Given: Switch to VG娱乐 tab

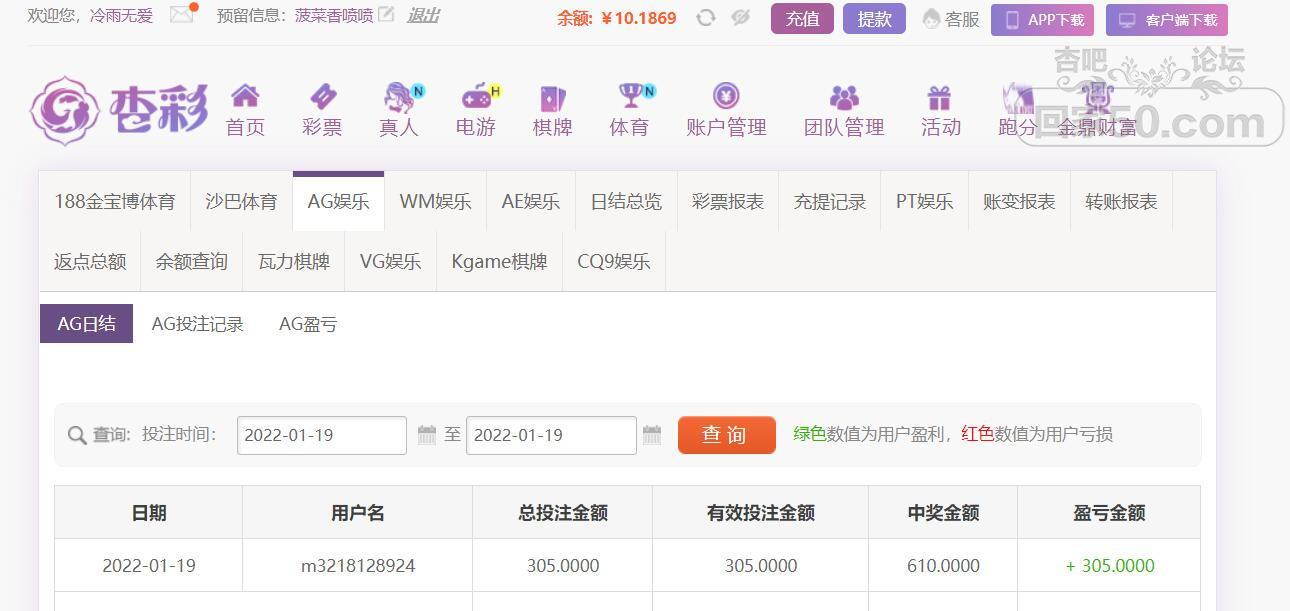Looking at the screenshot, I should point(390,261).
